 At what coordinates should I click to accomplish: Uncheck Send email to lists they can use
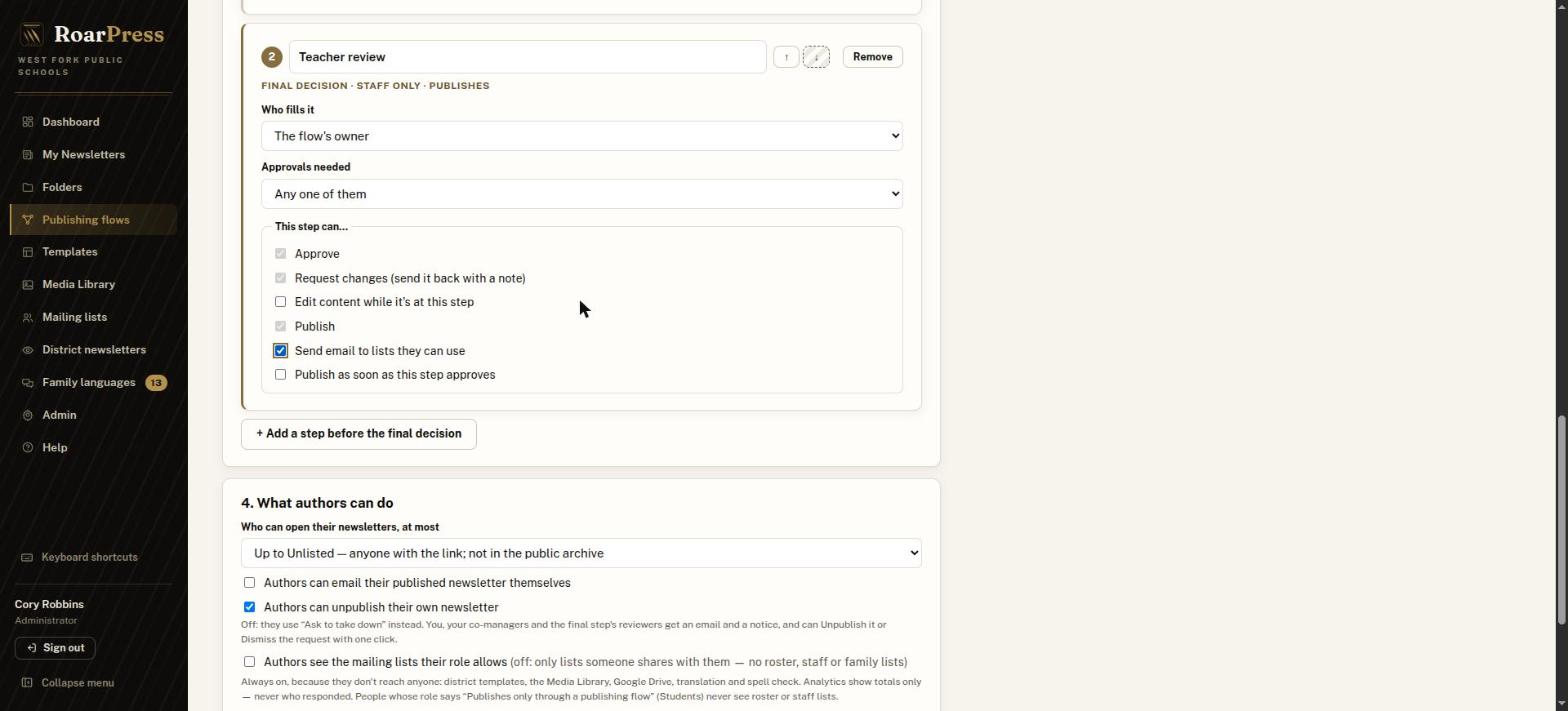tap(280, 351)
